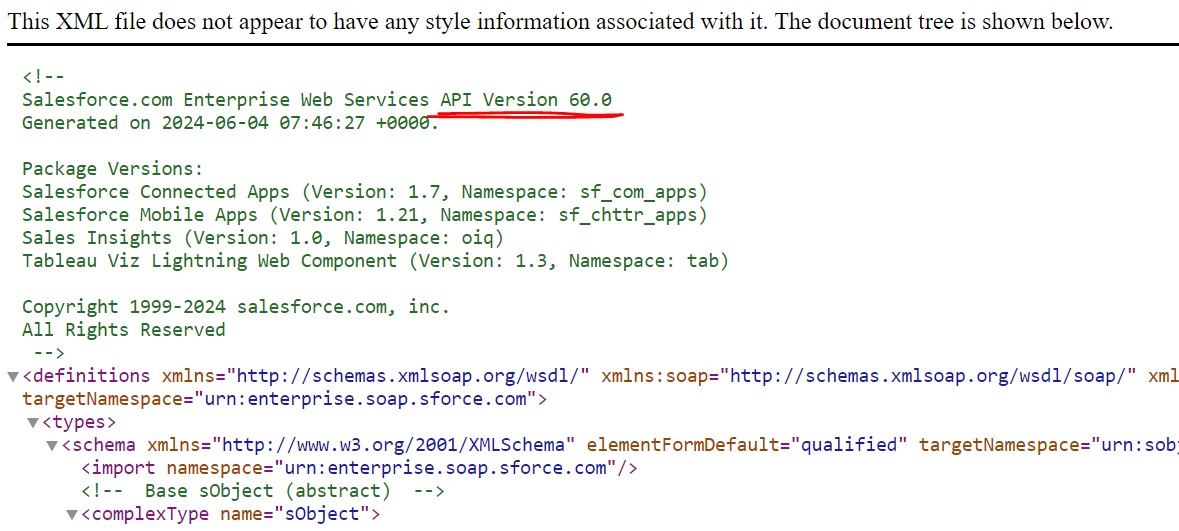Click the comment opening '<!--' marker

coord(43,77)
